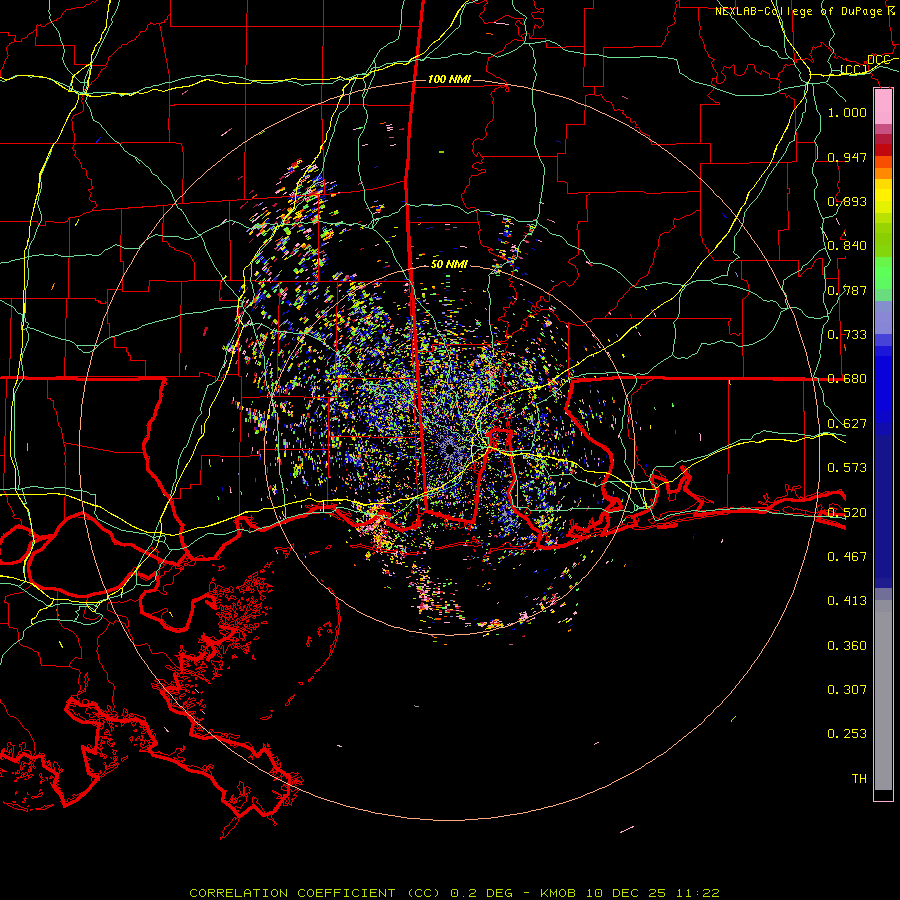Click the 0.787 scale value

pos(847,290)
